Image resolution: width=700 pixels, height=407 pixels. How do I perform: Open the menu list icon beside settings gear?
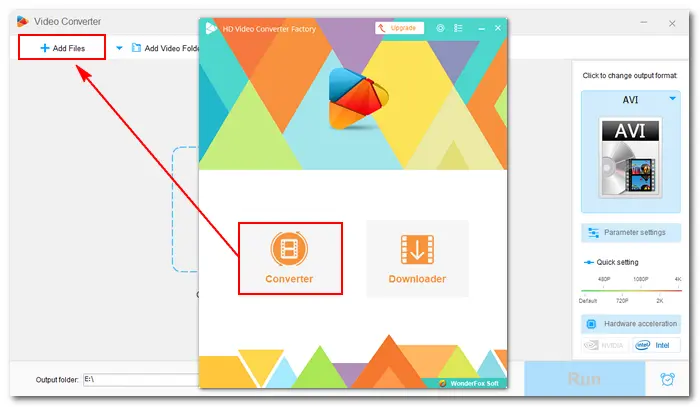tap(458, 28)
